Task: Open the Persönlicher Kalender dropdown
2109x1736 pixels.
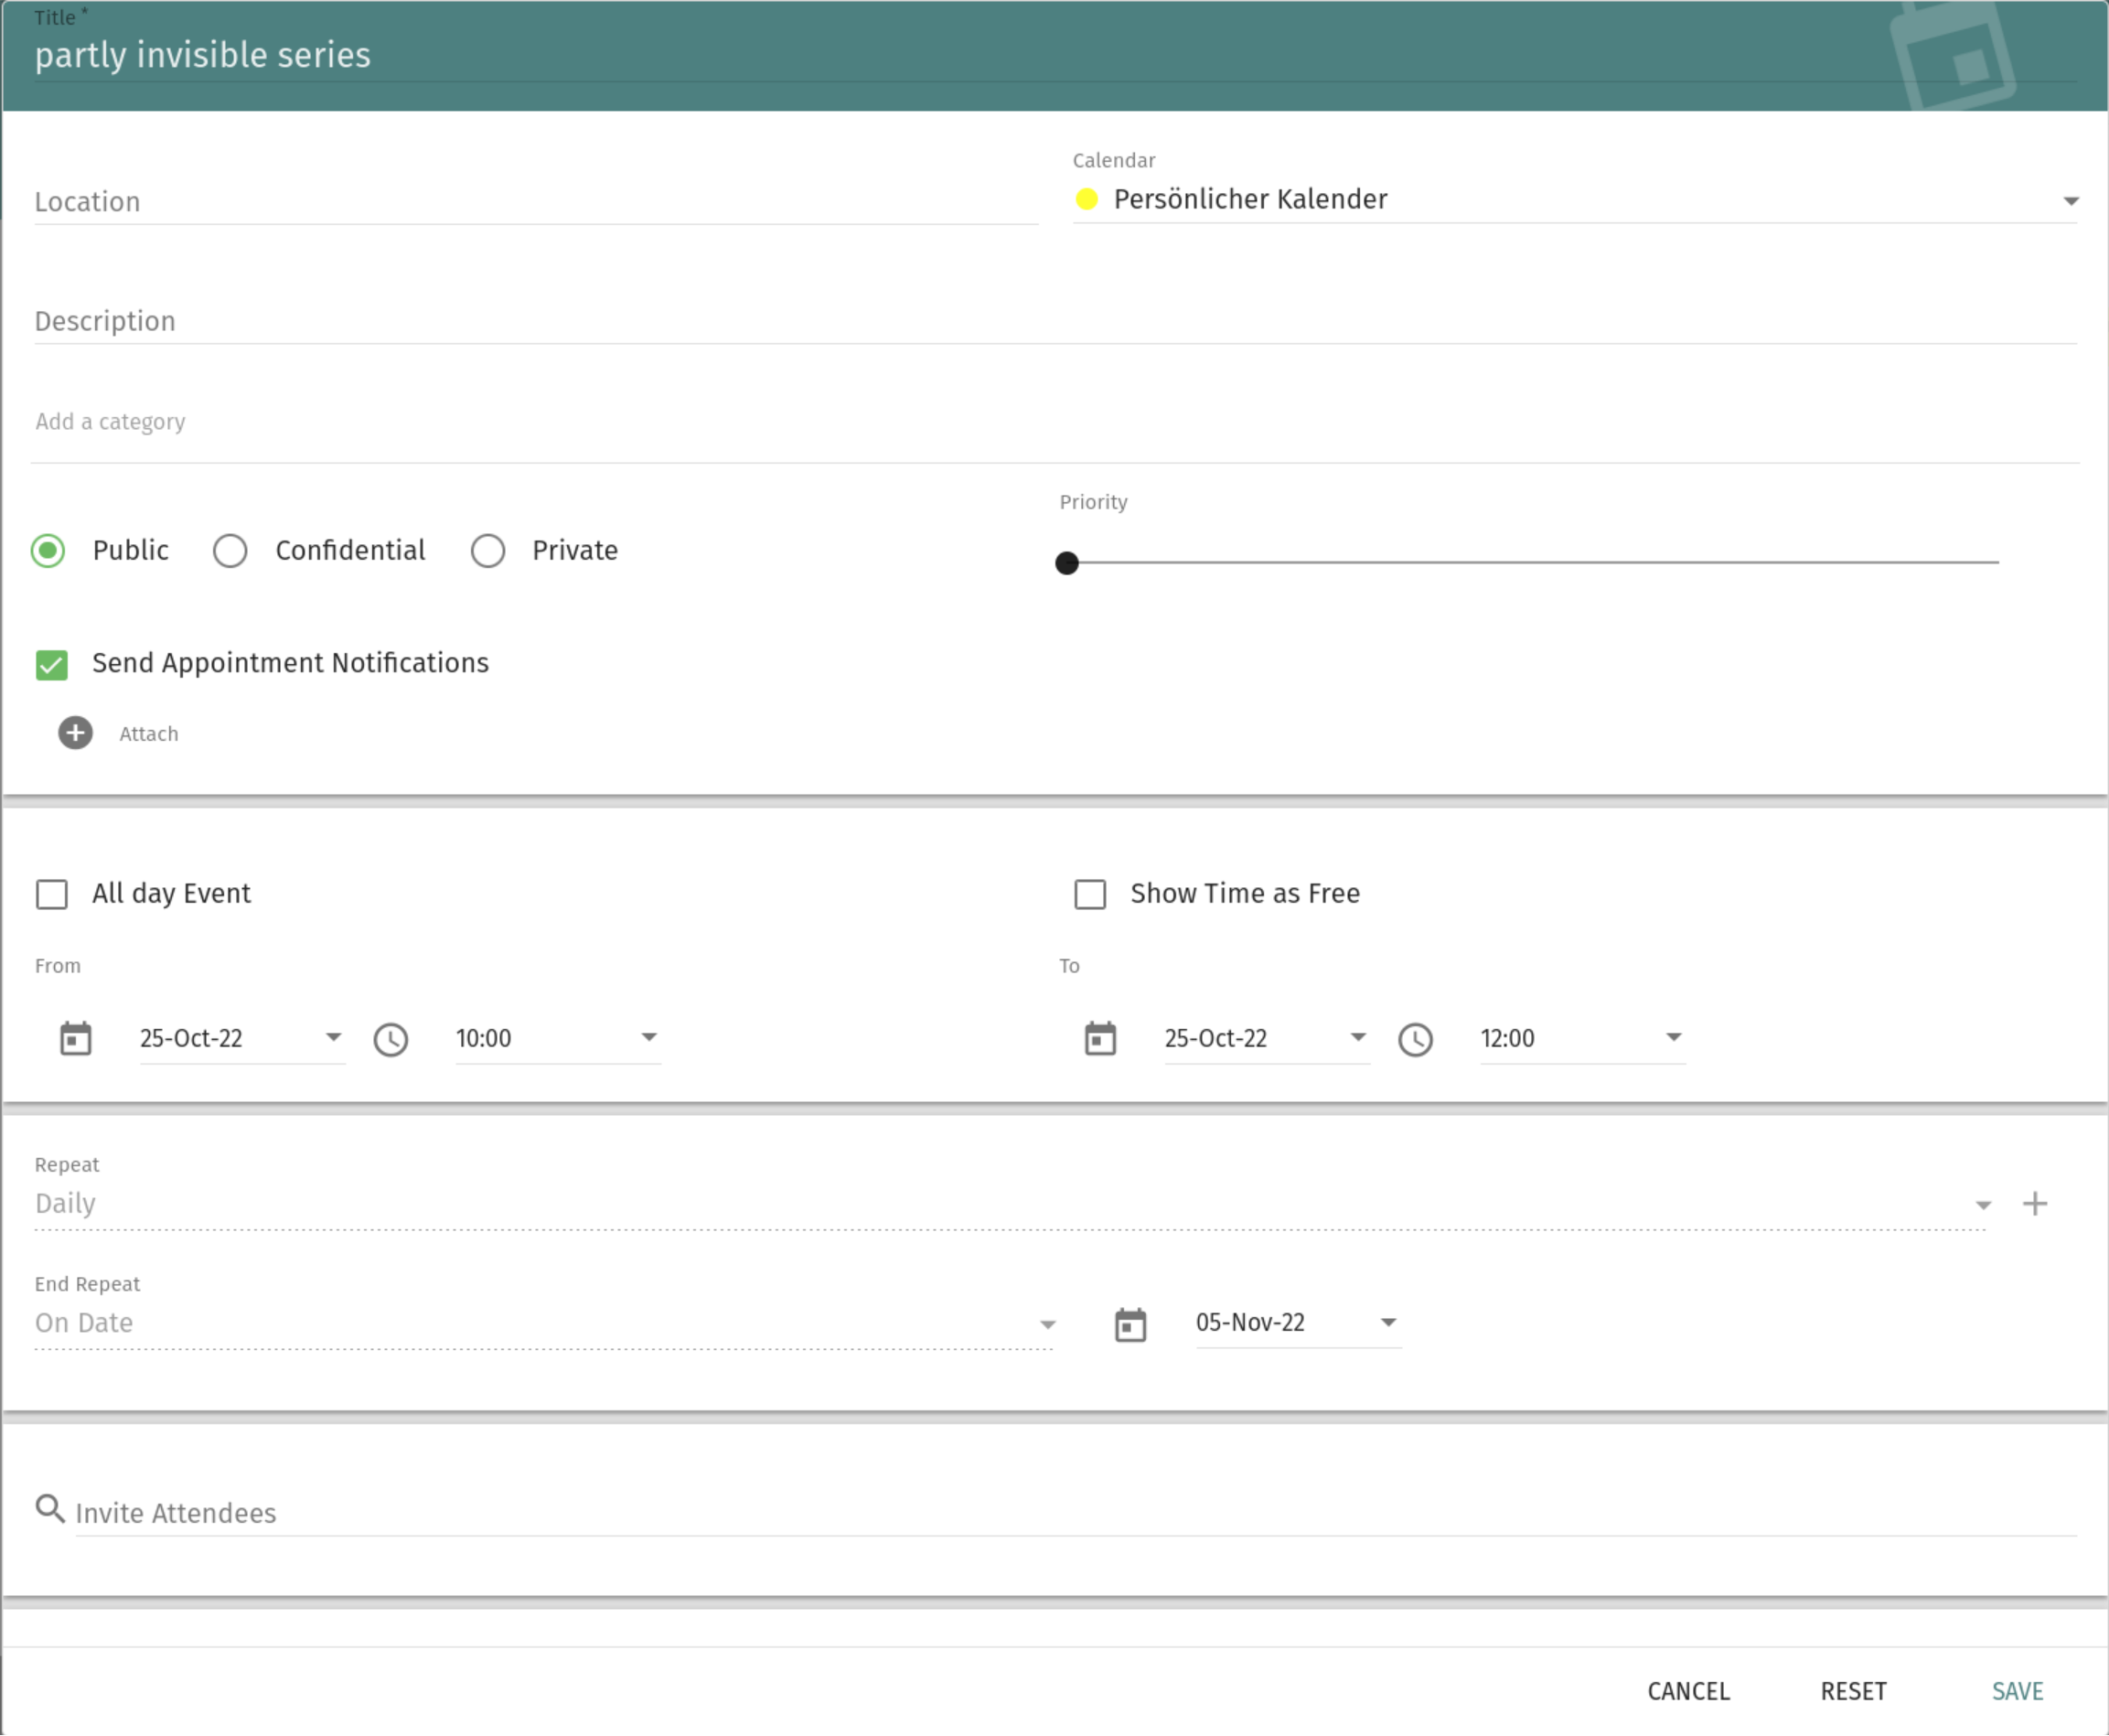Action: pos(1574,200)
